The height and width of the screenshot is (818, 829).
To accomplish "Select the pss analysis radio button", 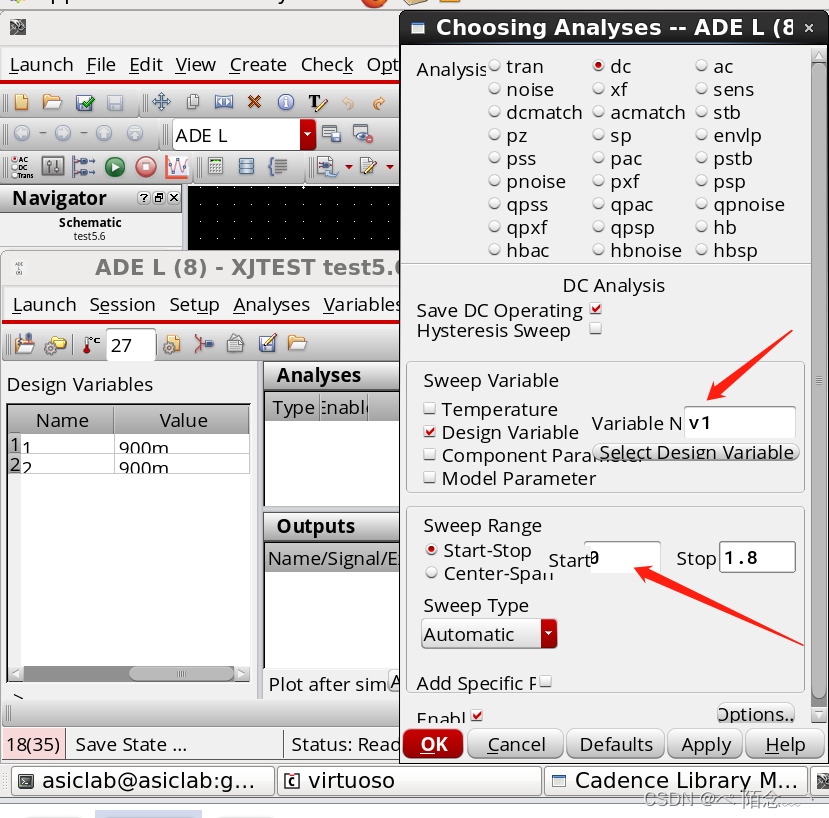I will click(x=494, y=158).
